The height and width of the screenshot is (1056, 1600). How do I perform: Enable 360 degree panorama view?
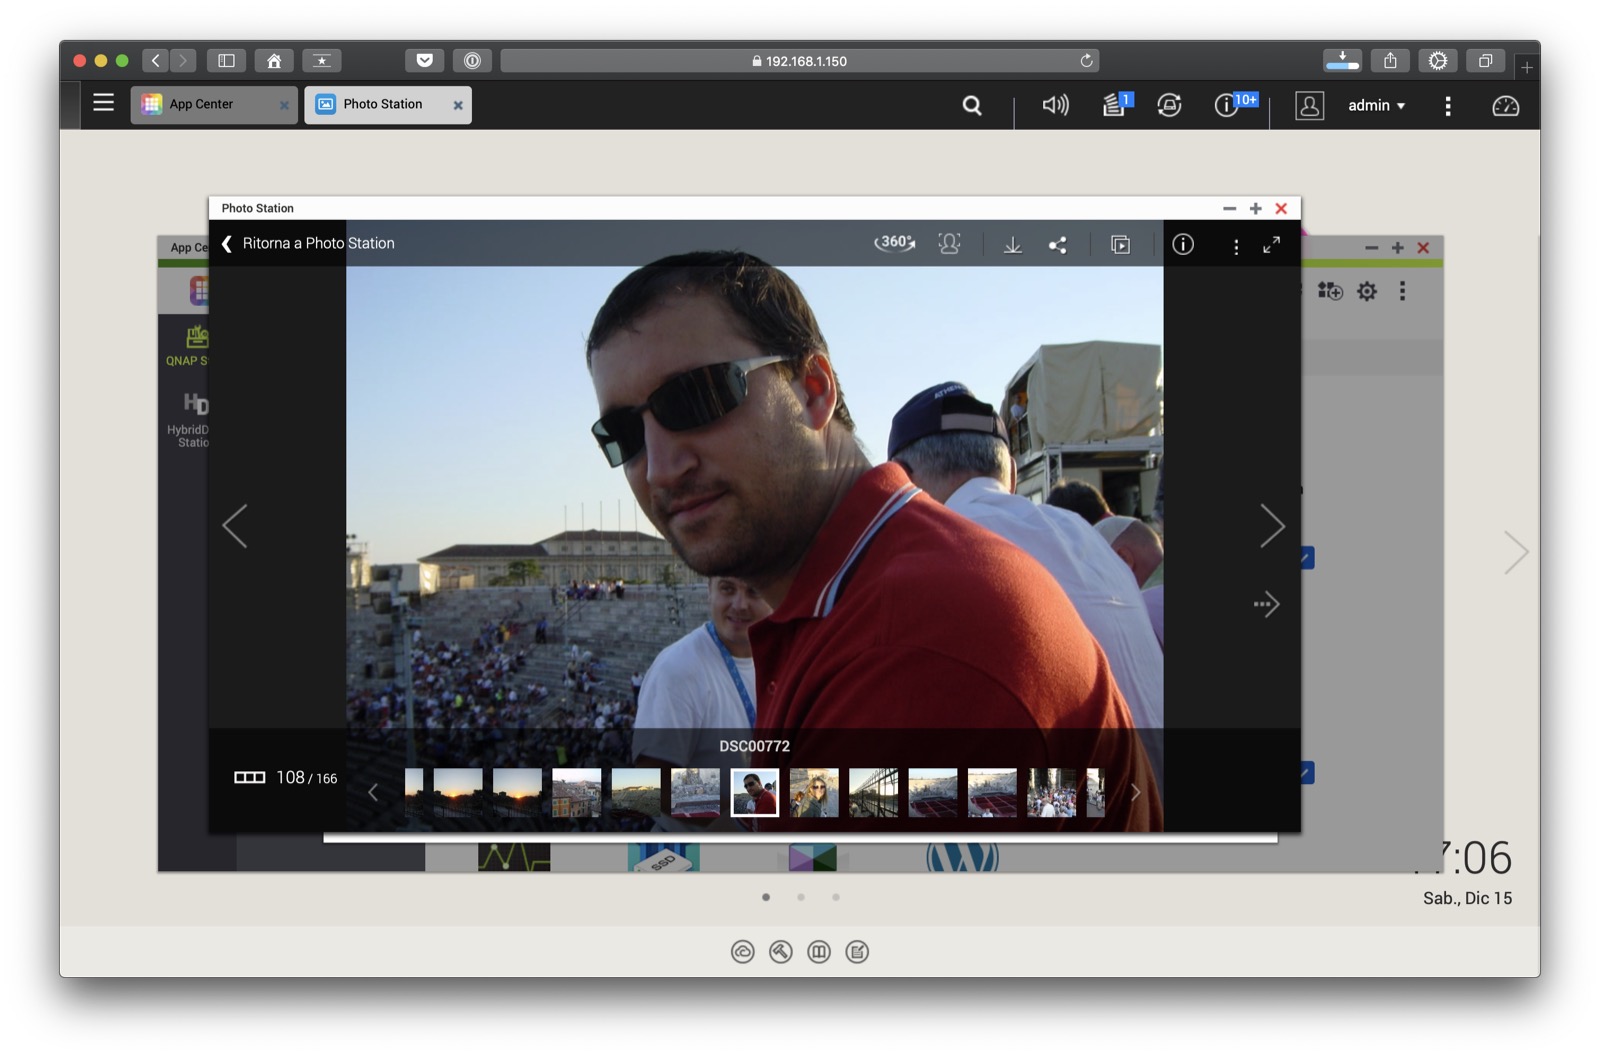tap(894, 244)
